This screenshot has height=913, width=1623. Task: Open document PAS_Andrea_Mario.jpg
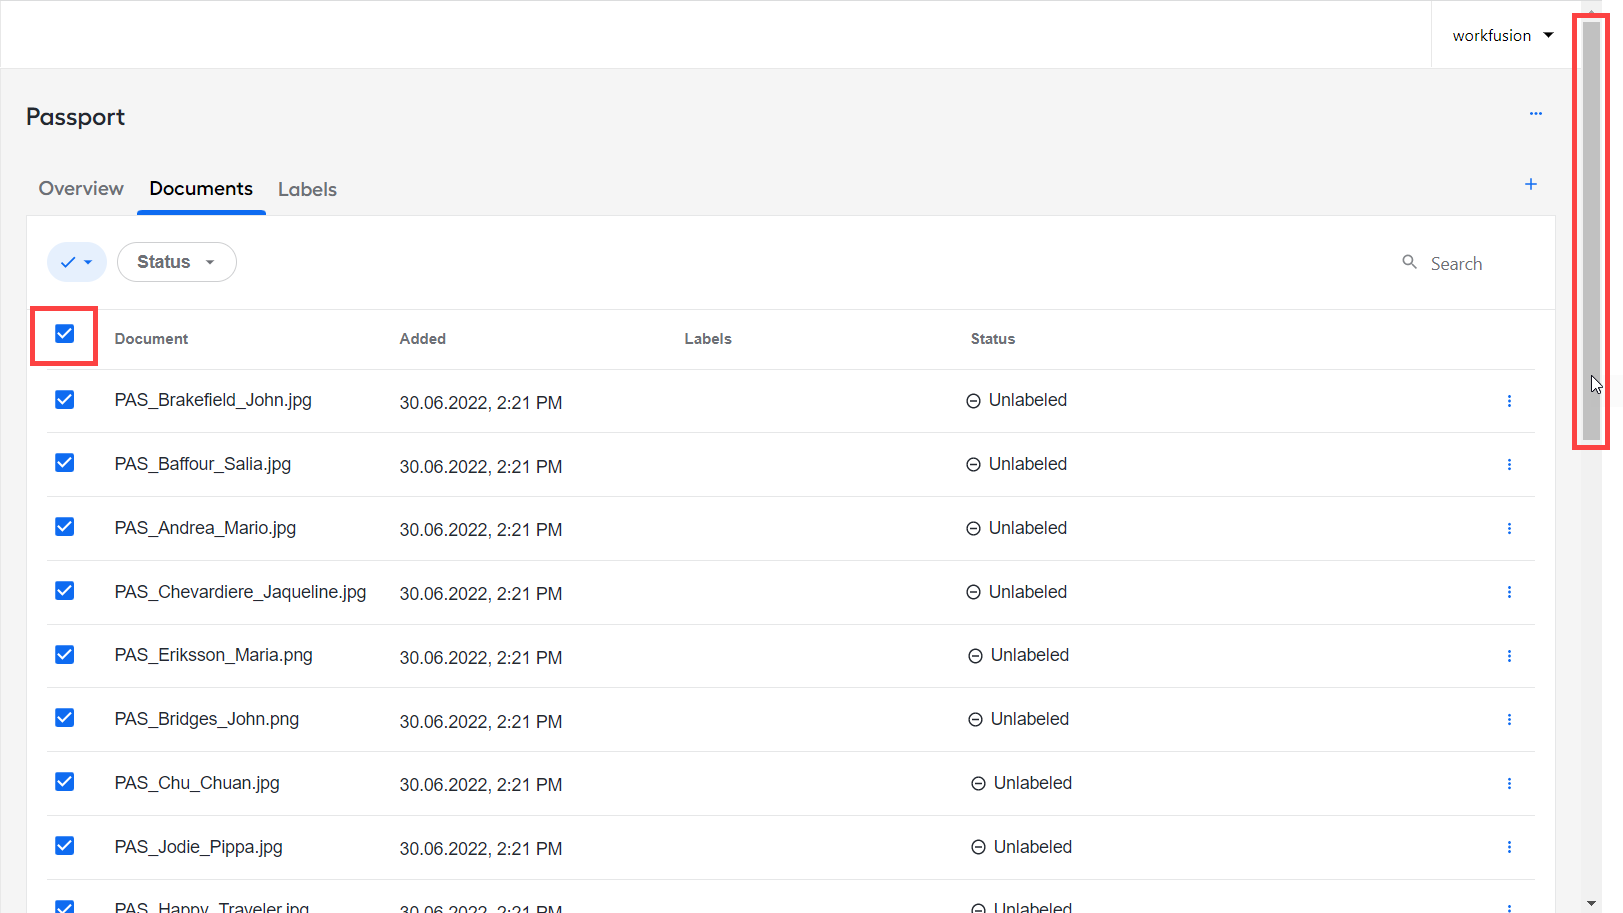(205, 528)
